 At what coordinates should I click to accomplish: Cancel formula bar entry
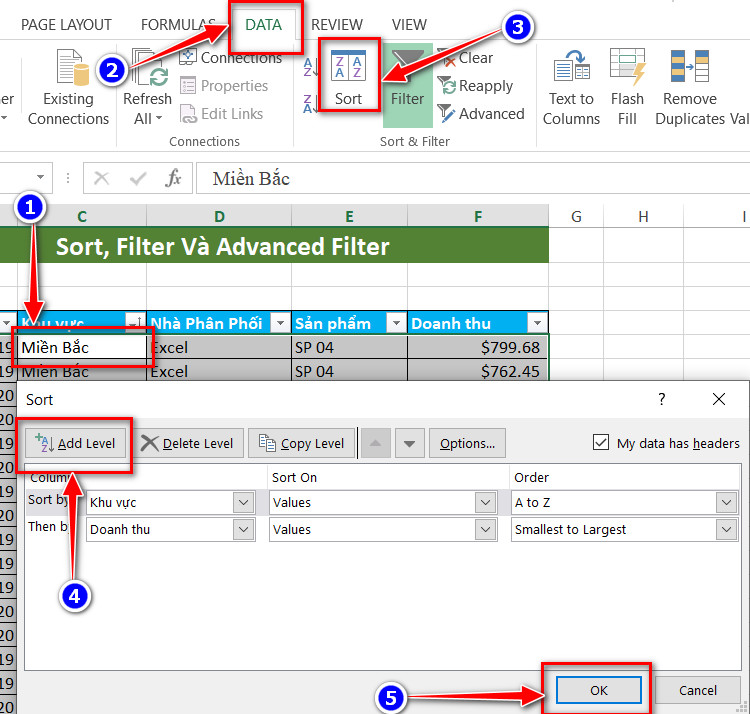(x=101, y=178)
